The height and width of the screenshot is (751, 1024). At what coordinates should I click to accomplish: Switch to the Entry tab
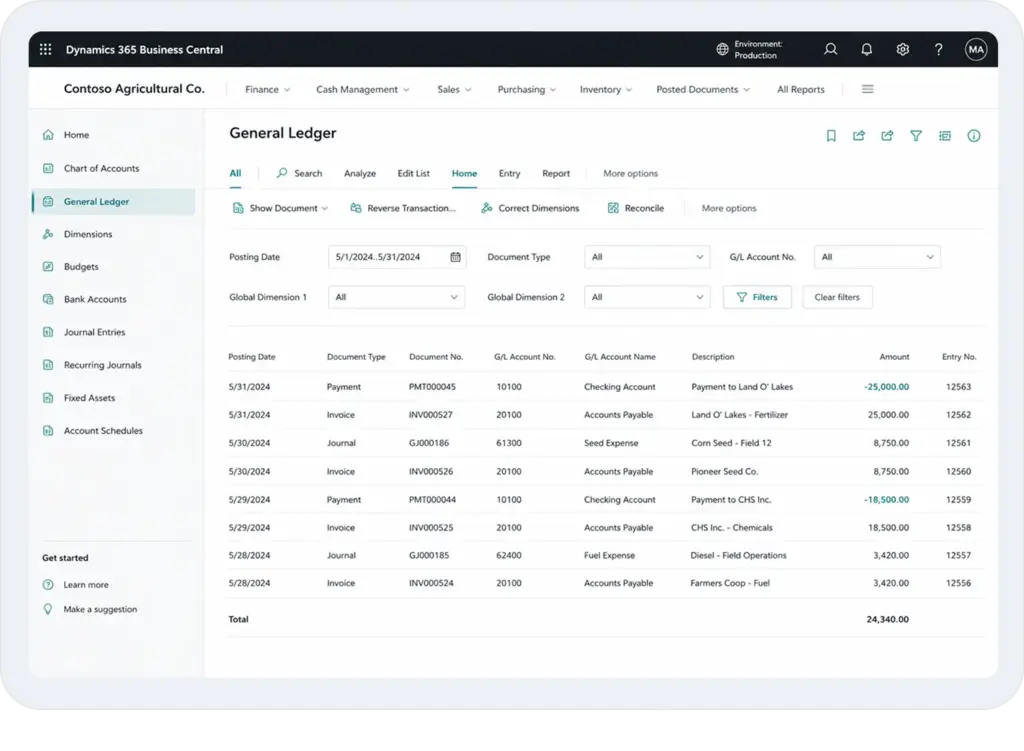coord(509,174)
